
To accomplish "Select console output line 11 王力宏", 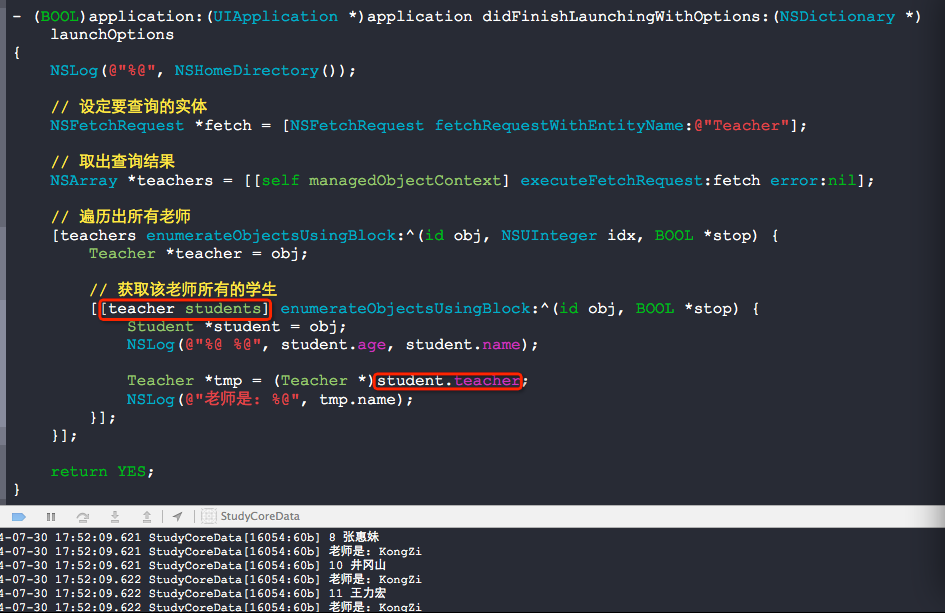I will click(x=193, y=593).
